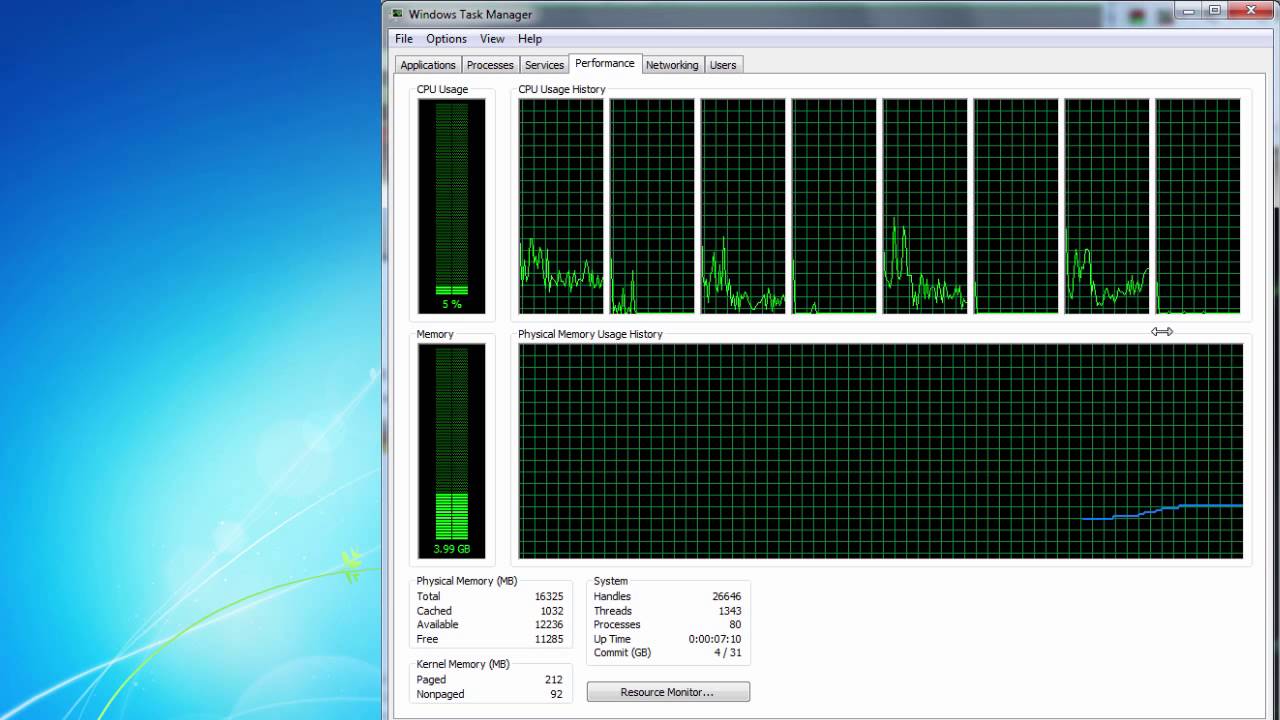
Task: Click the last CPU core usage history graph
Action: (1197, 205)
